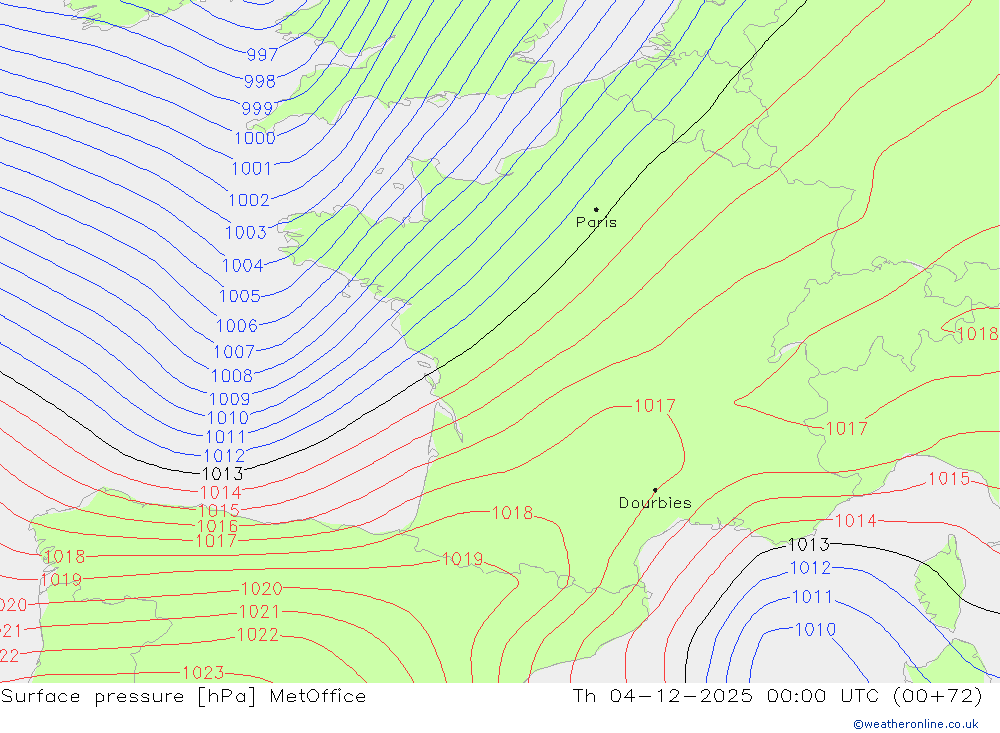Screen dimensions: 1000x733
Task: Select the 1001 isobar label
Action: tap(251, 169)
